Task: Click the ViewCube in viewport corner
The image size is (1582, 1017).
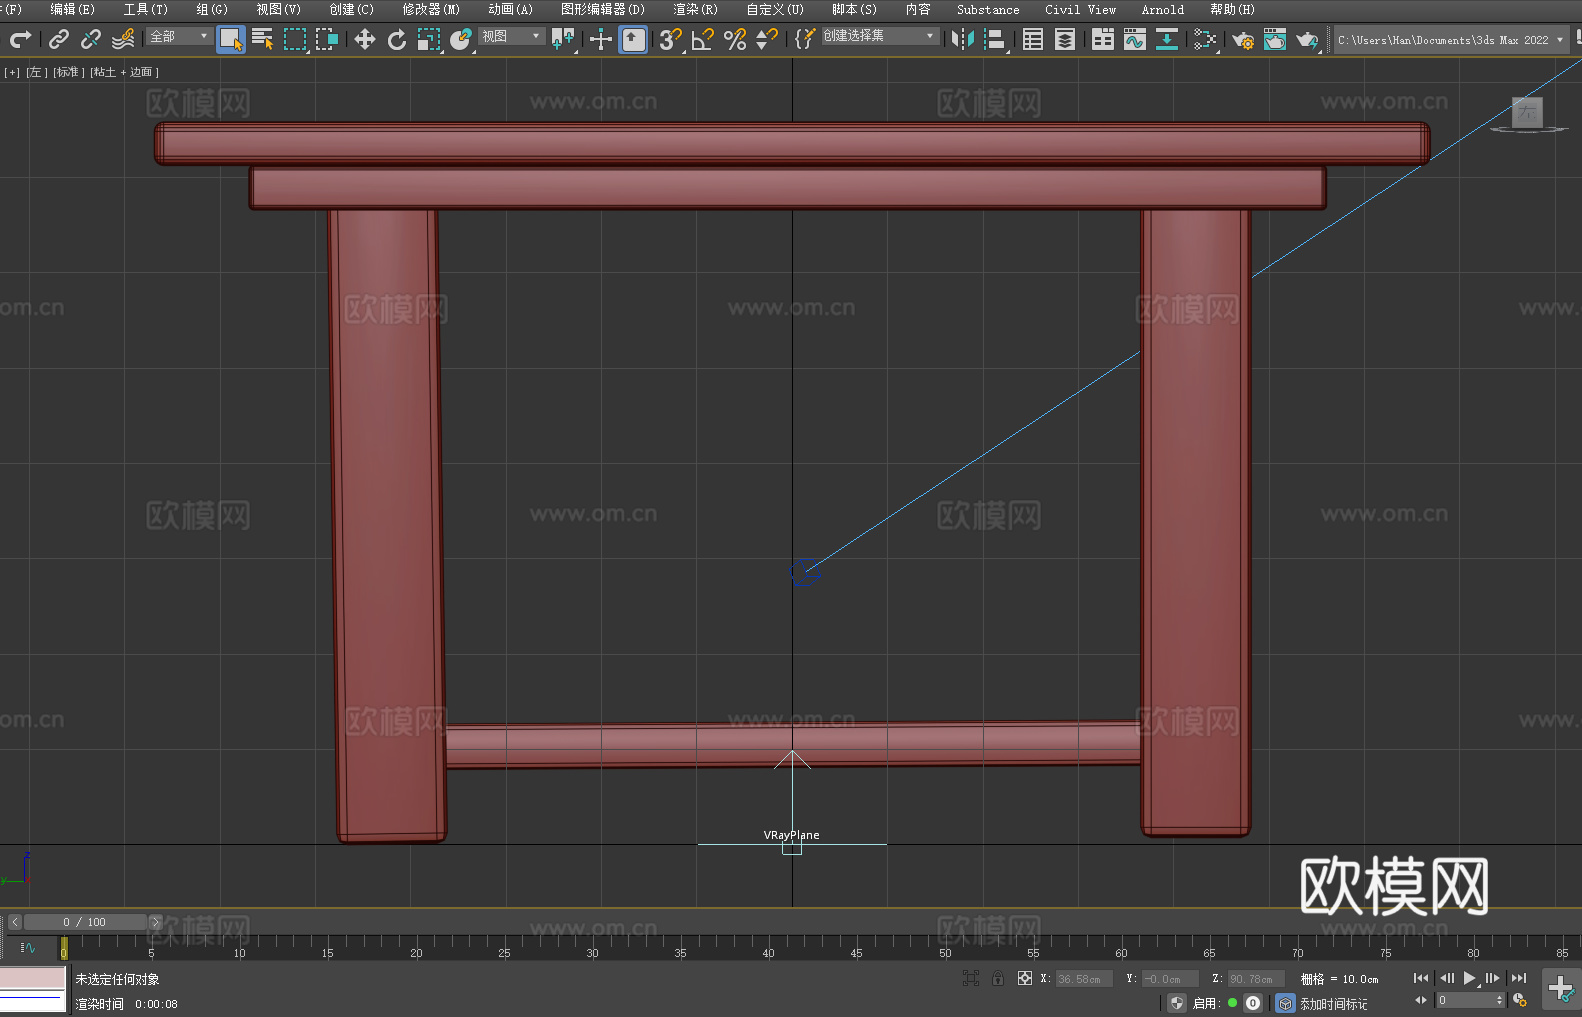Action: click(1527, 113)
